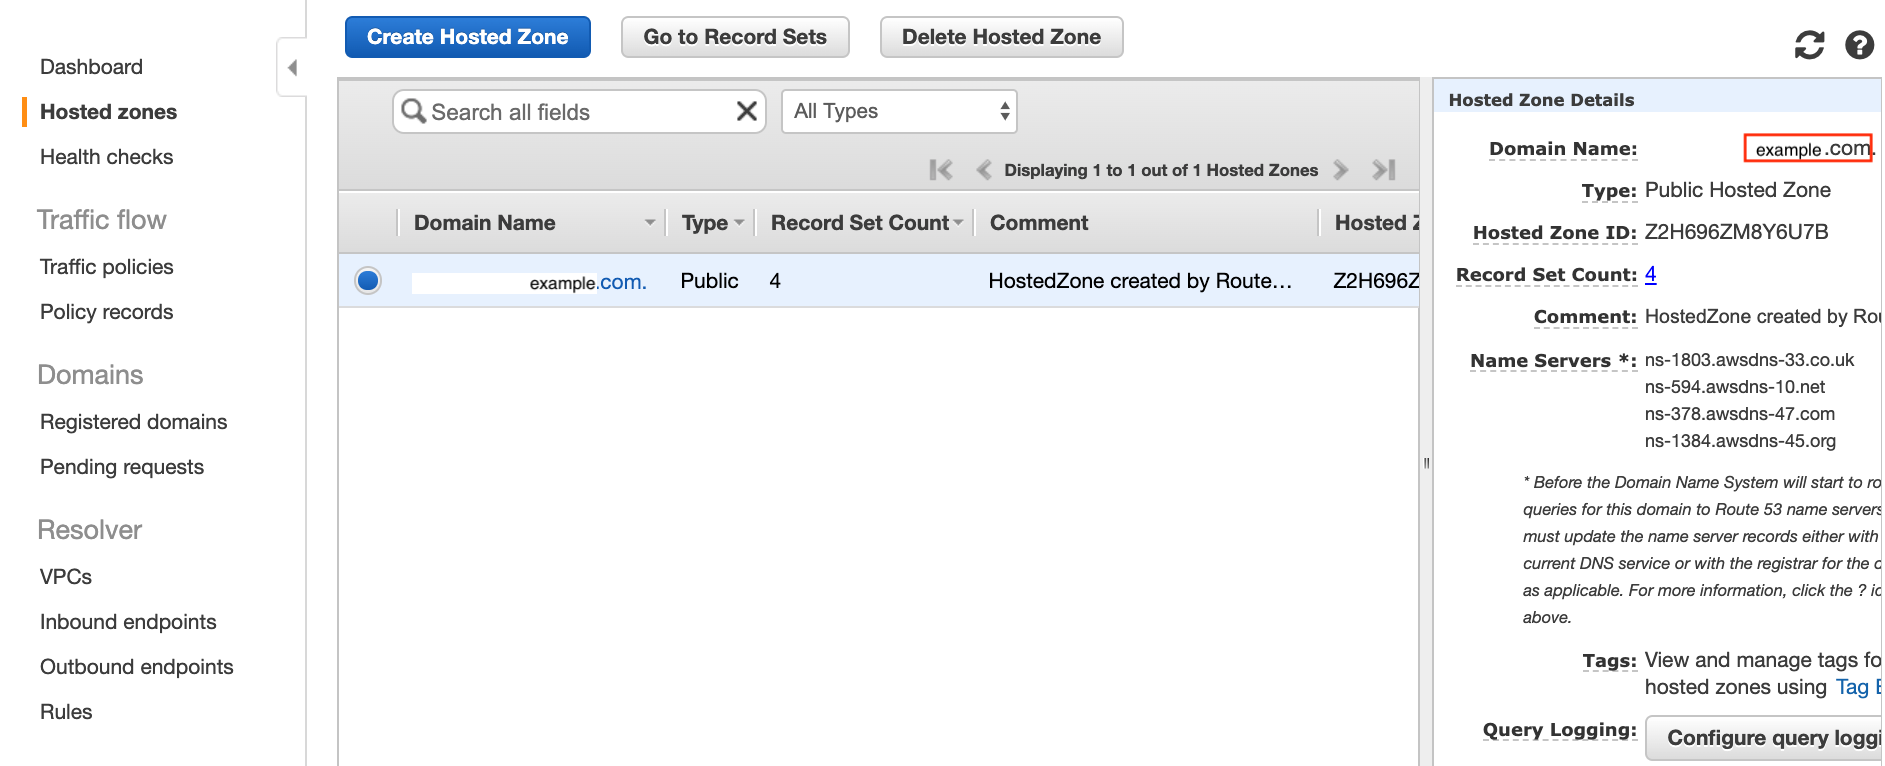This screenshot has height=766, width=1885.
Task: Open Health checks in the sidebar
Action: pyautogui.click(x=106, y=157)
